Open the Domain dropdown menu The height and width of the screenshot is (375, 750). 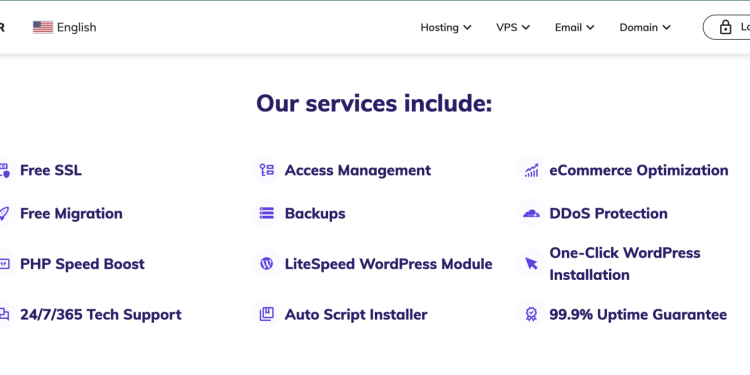[645, 27]
